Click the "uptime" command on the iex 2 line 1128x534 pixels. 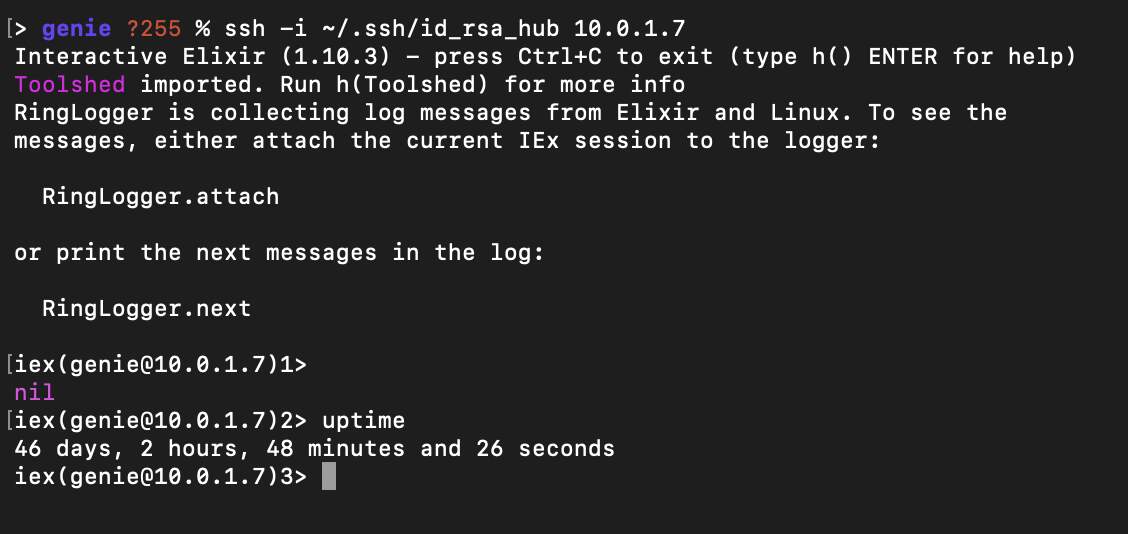(363, 420)
